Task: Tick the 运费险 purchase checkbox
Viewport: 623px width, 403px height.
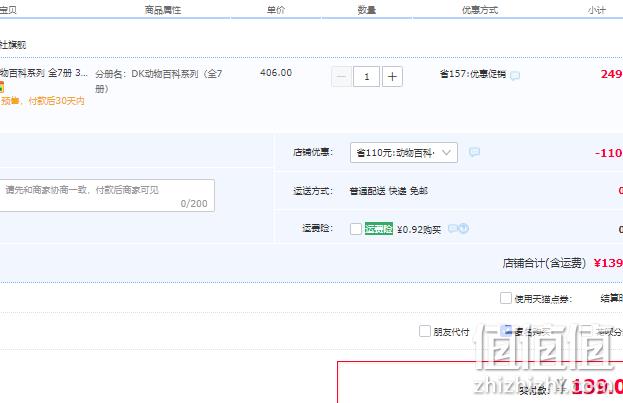Action: click(356, 229)
